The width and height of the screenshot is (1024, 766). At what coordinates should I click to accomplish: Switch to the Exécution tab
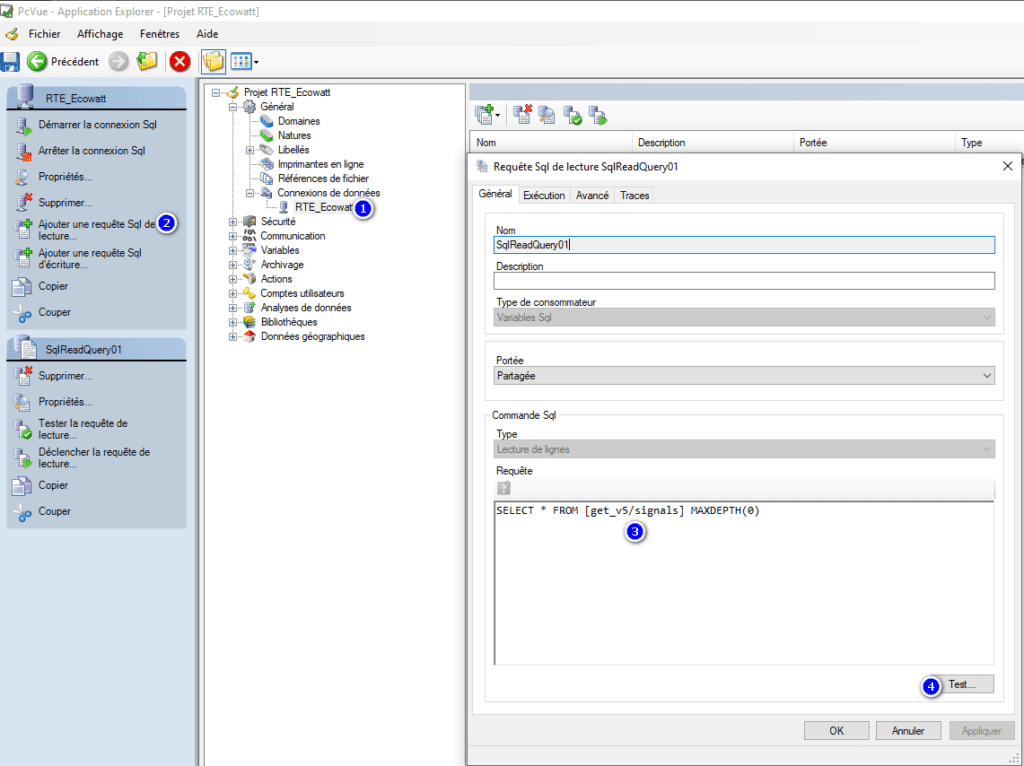click(544, 195)
